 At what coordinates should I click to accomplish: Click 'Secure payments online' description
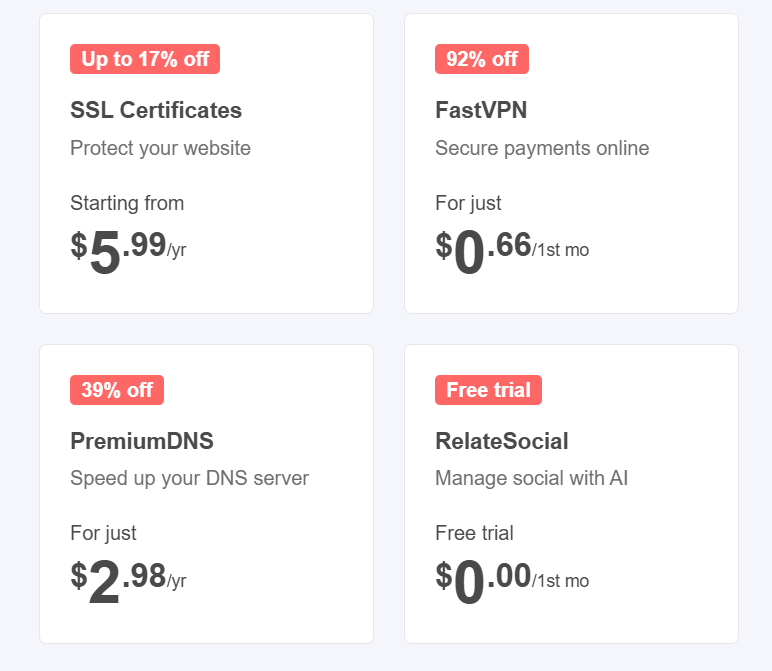click(542, 148)
